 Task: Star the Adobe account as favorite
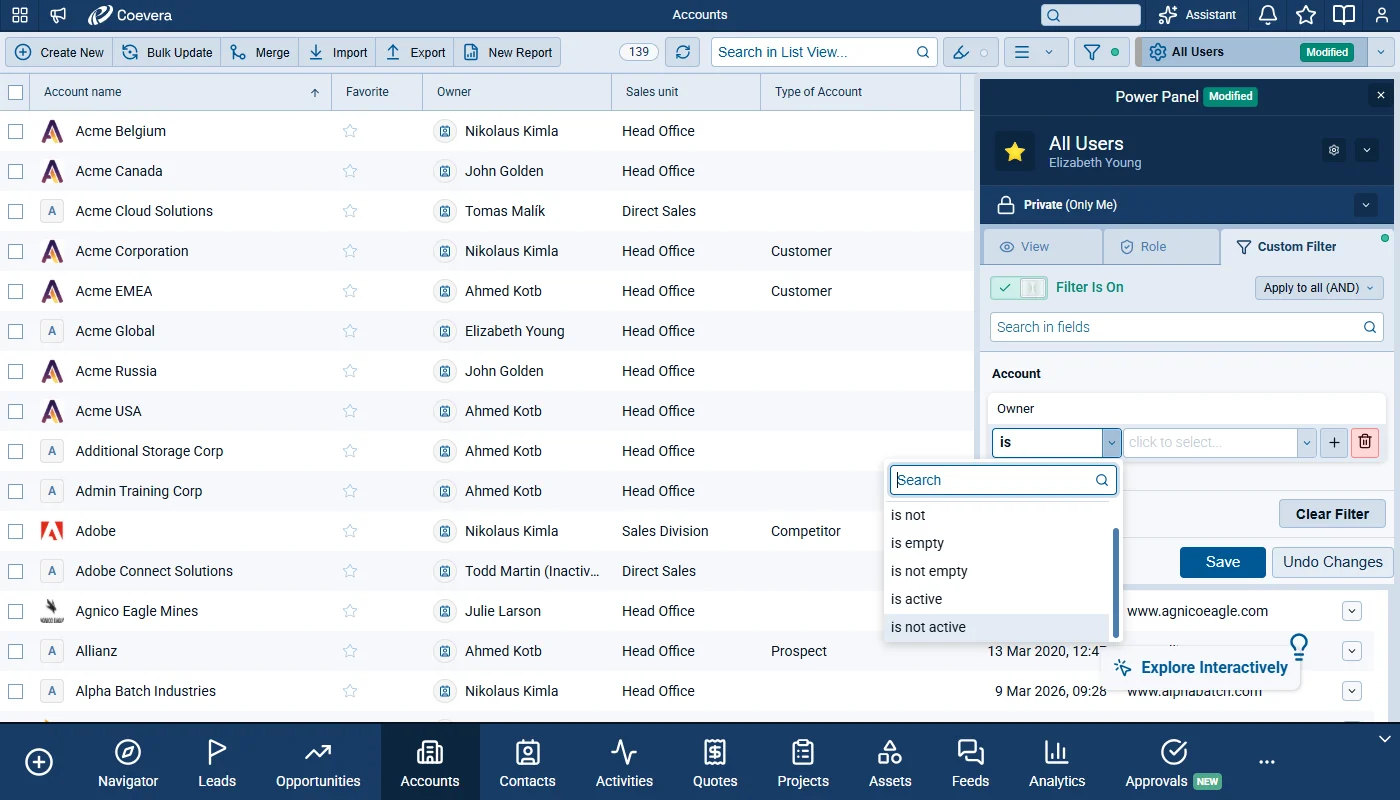click(350, 531)
